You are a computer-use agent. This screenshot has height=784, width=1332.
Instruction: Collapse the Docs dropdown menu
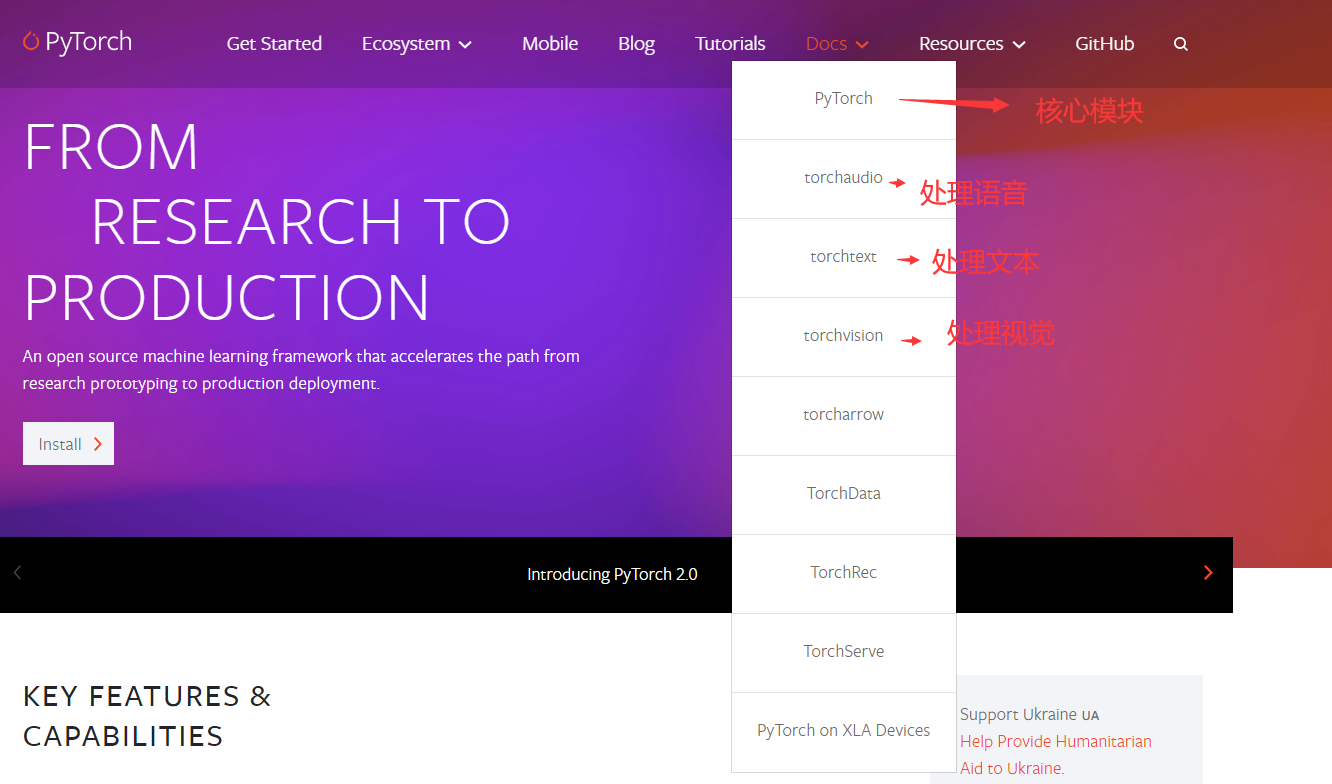837,44
